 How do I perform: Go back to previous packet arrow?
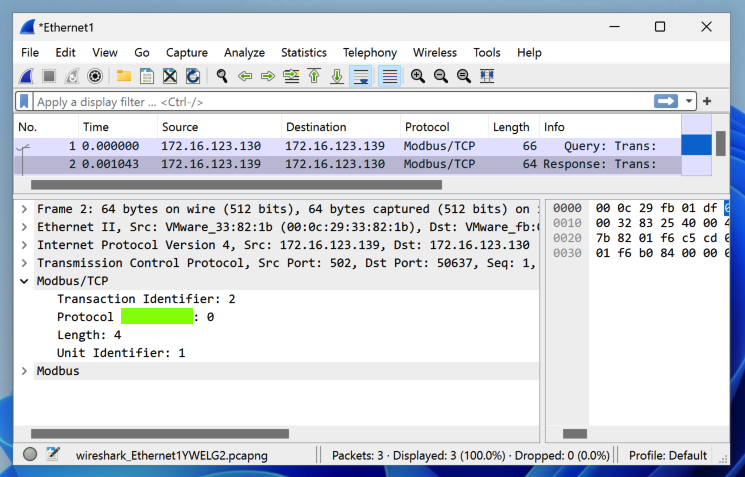tap(245, 76)
